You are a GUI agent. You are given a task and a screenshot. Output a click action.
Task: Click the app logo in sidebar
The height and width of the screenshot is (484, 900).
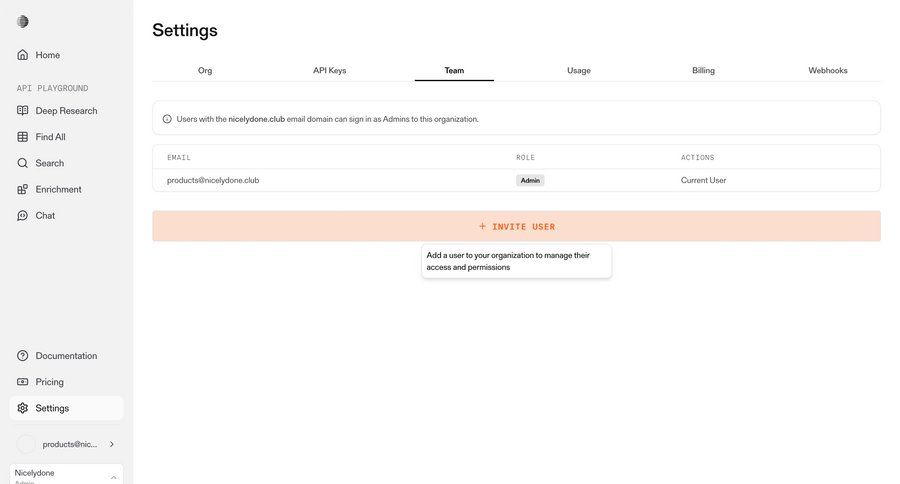(23, 22)
